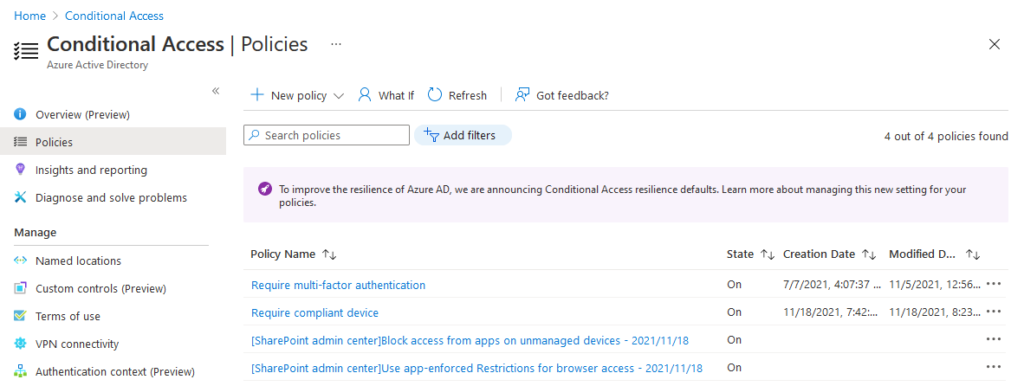This screenshot has height=386, width=1024.
Task: Click the Overview (Preview) info icon
Action: pyautogui.click(x=20, y=114)
